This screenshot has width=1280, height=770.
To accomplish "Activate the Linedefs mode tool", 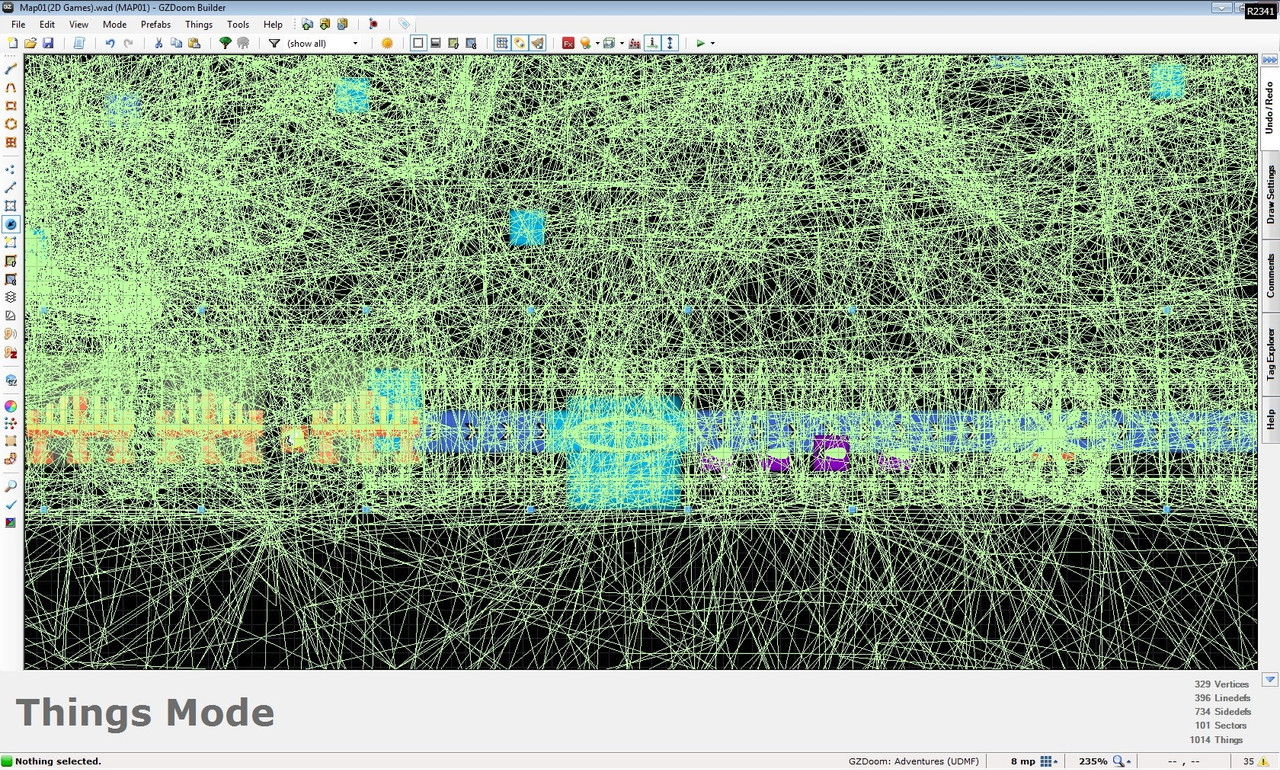I will pyautogui.click(x=11, y=188).
